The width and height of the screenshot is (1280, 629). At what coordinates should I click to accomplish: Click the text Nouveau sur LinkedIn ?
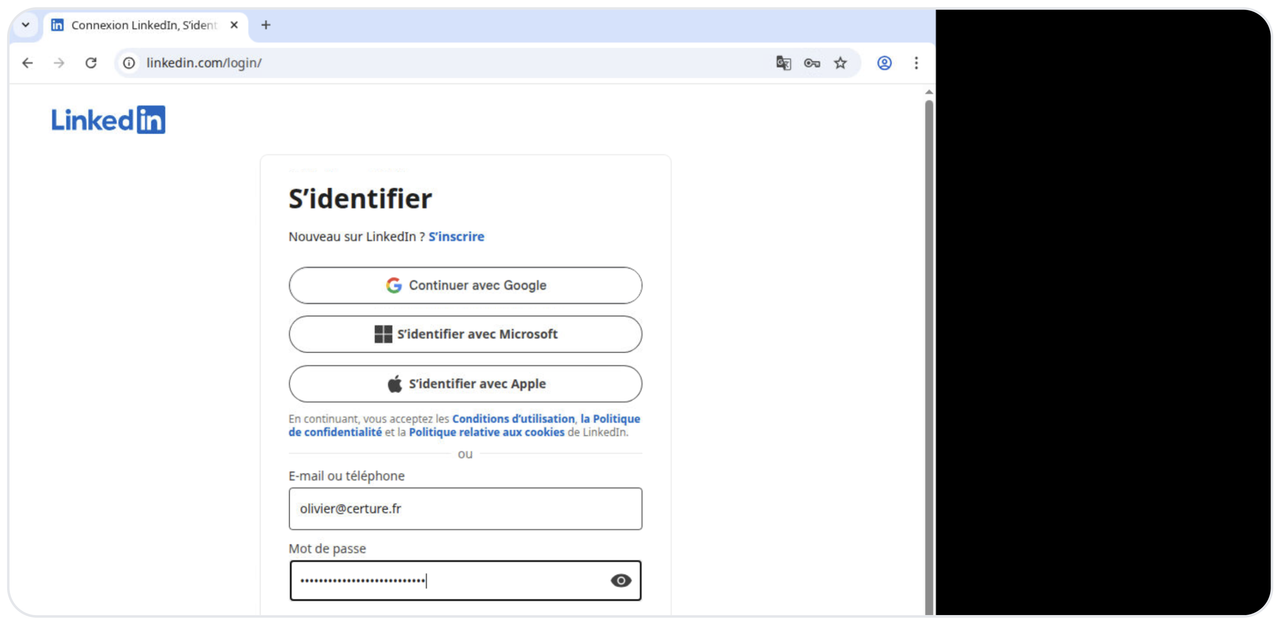(x=357, y=237)
